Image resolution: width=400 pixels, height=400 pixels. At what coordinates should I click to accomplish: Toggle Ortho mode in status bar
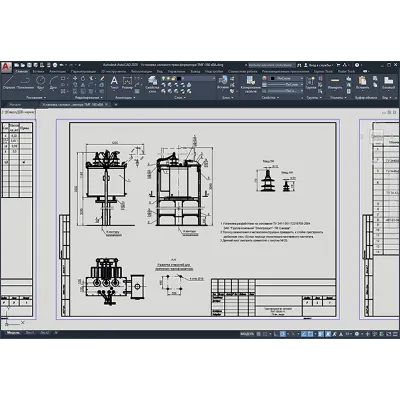pyautogui.click(x=276, y=334)
